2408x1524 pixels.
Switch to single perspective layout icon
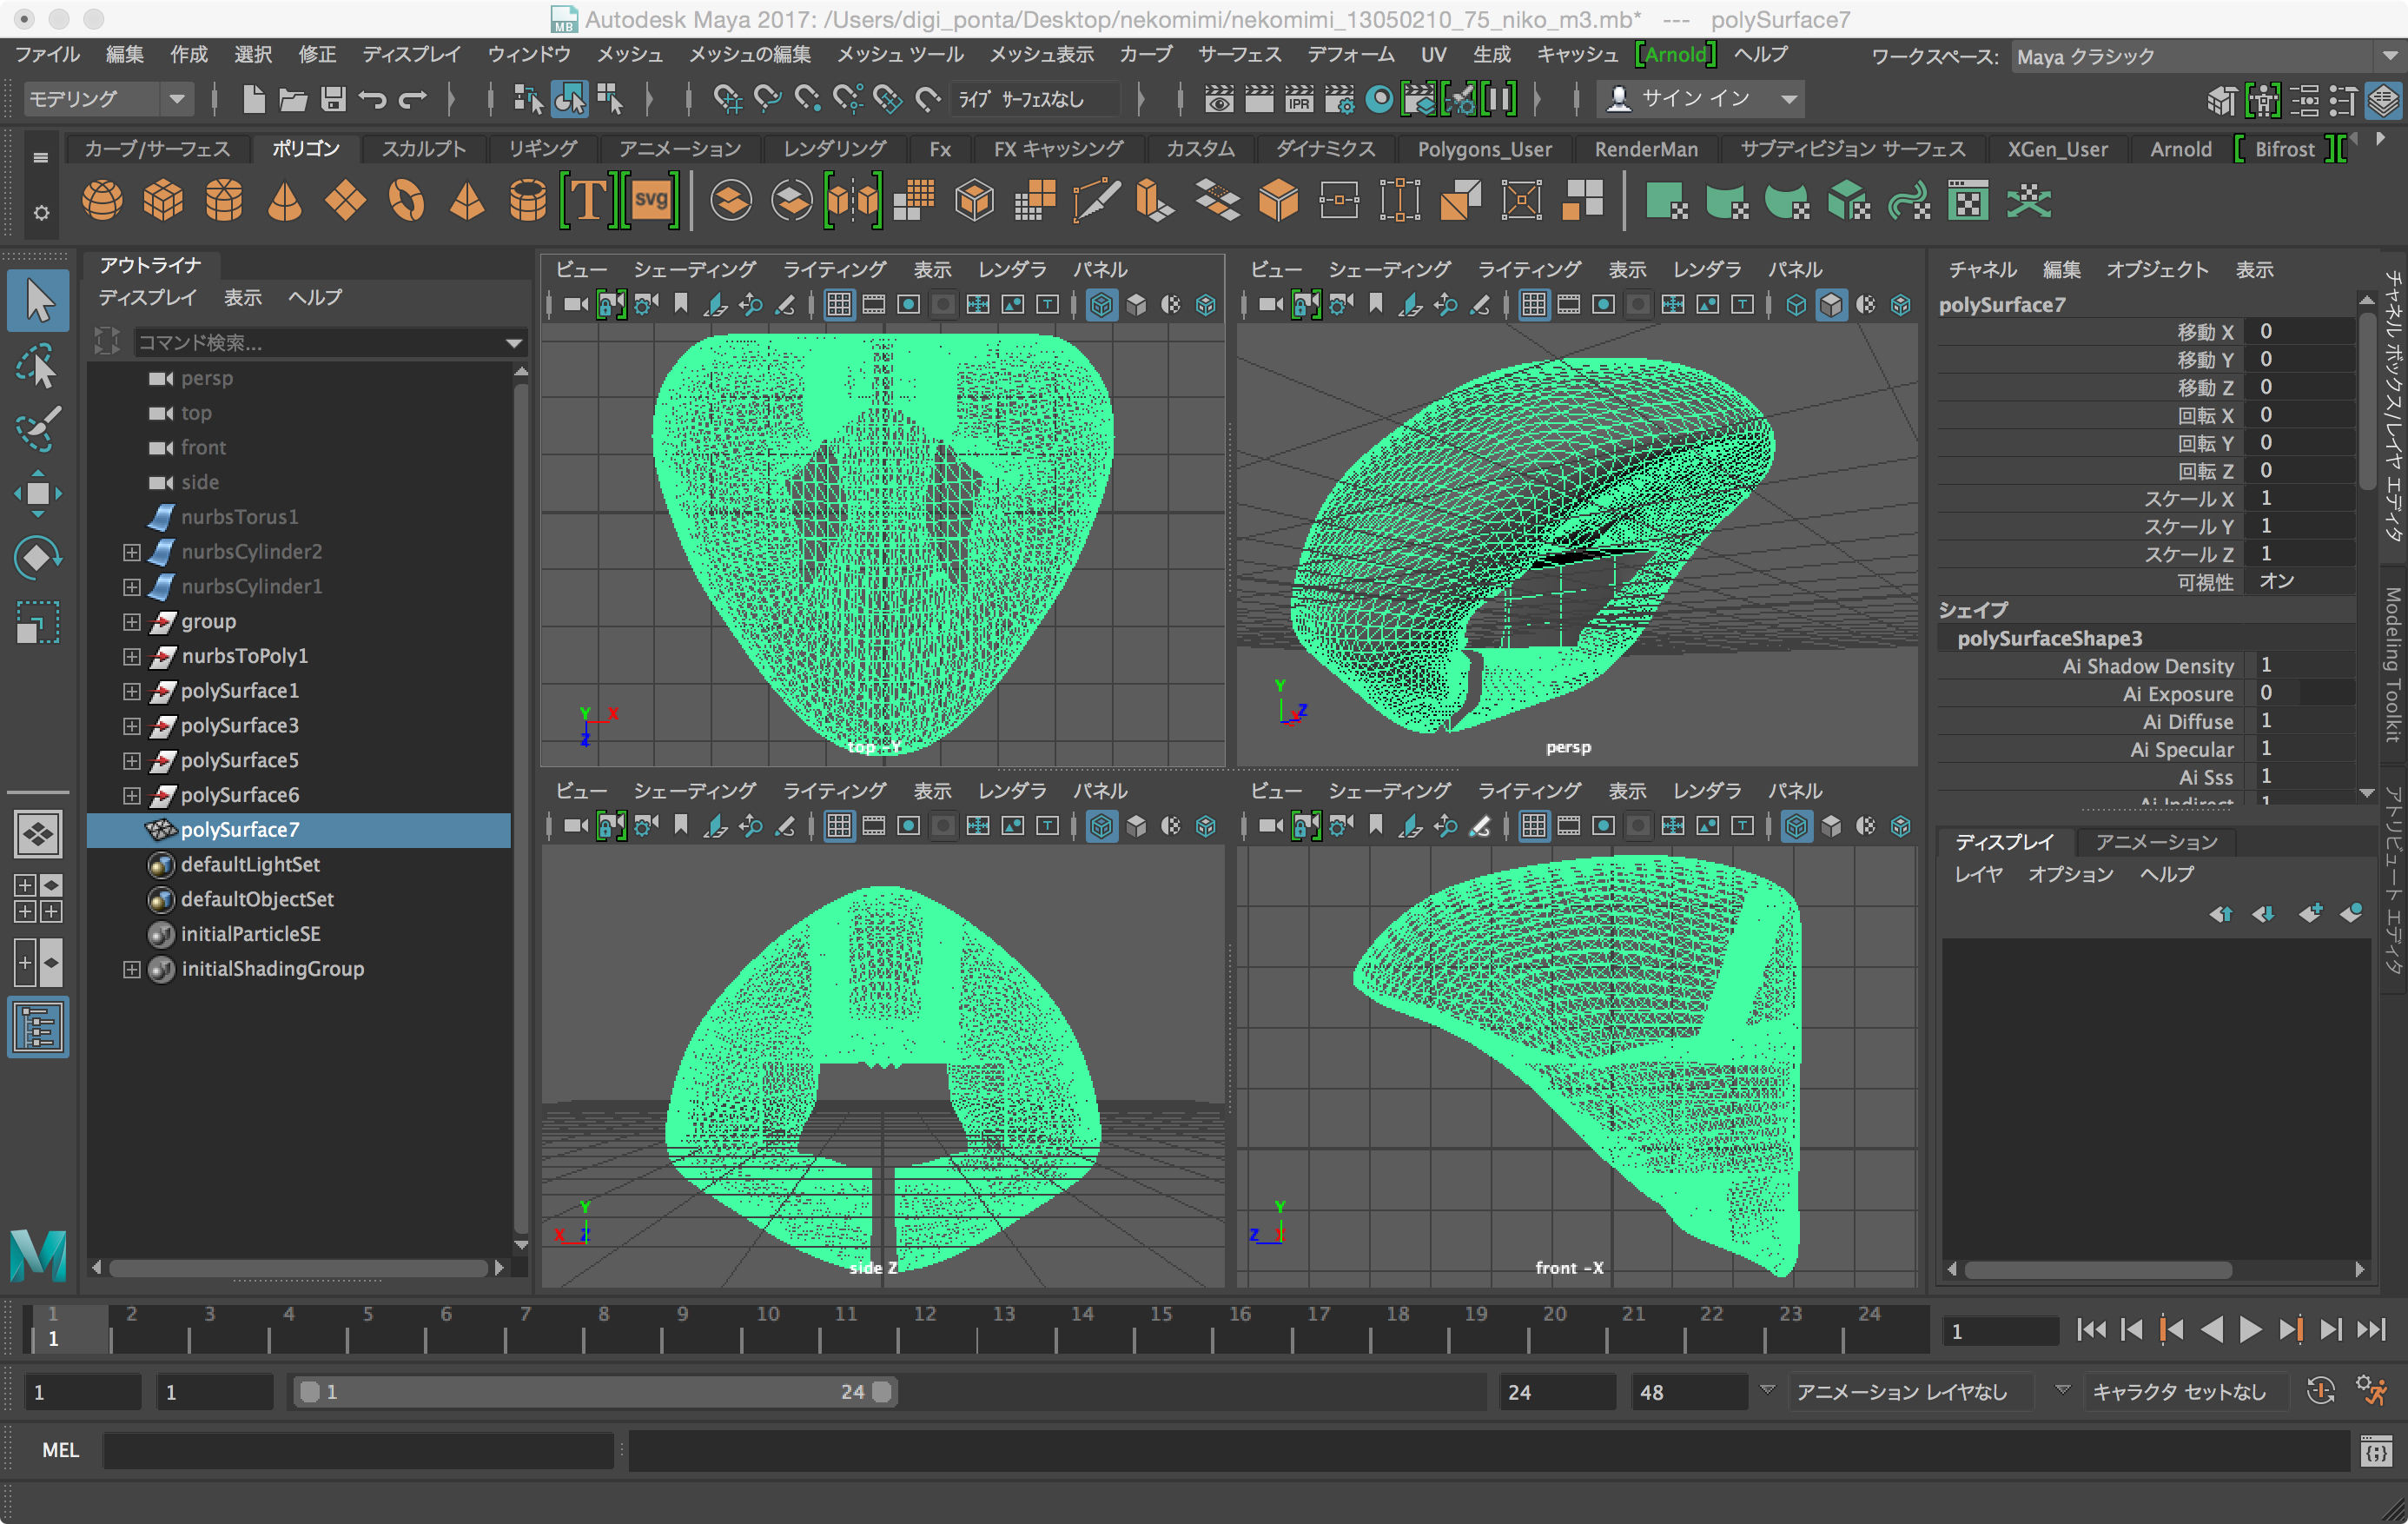[38, 833]
